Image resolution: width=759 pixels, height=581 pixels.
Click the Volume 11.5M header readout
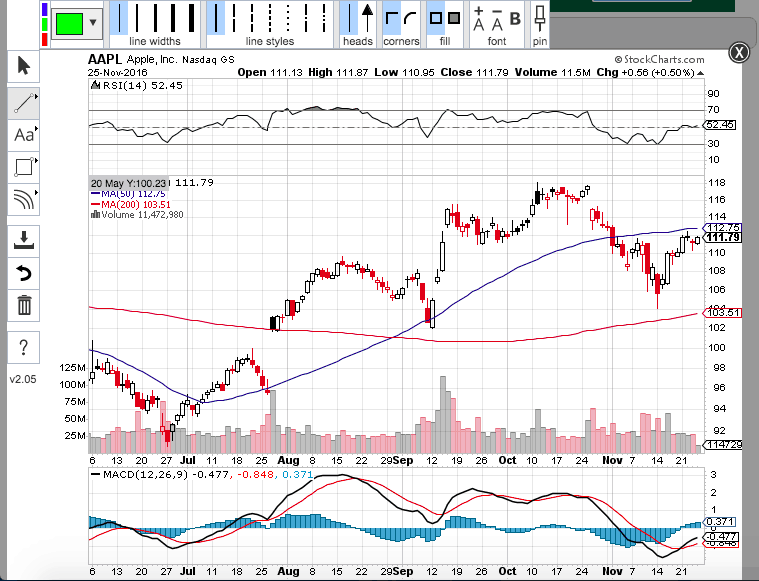[553, 73]
